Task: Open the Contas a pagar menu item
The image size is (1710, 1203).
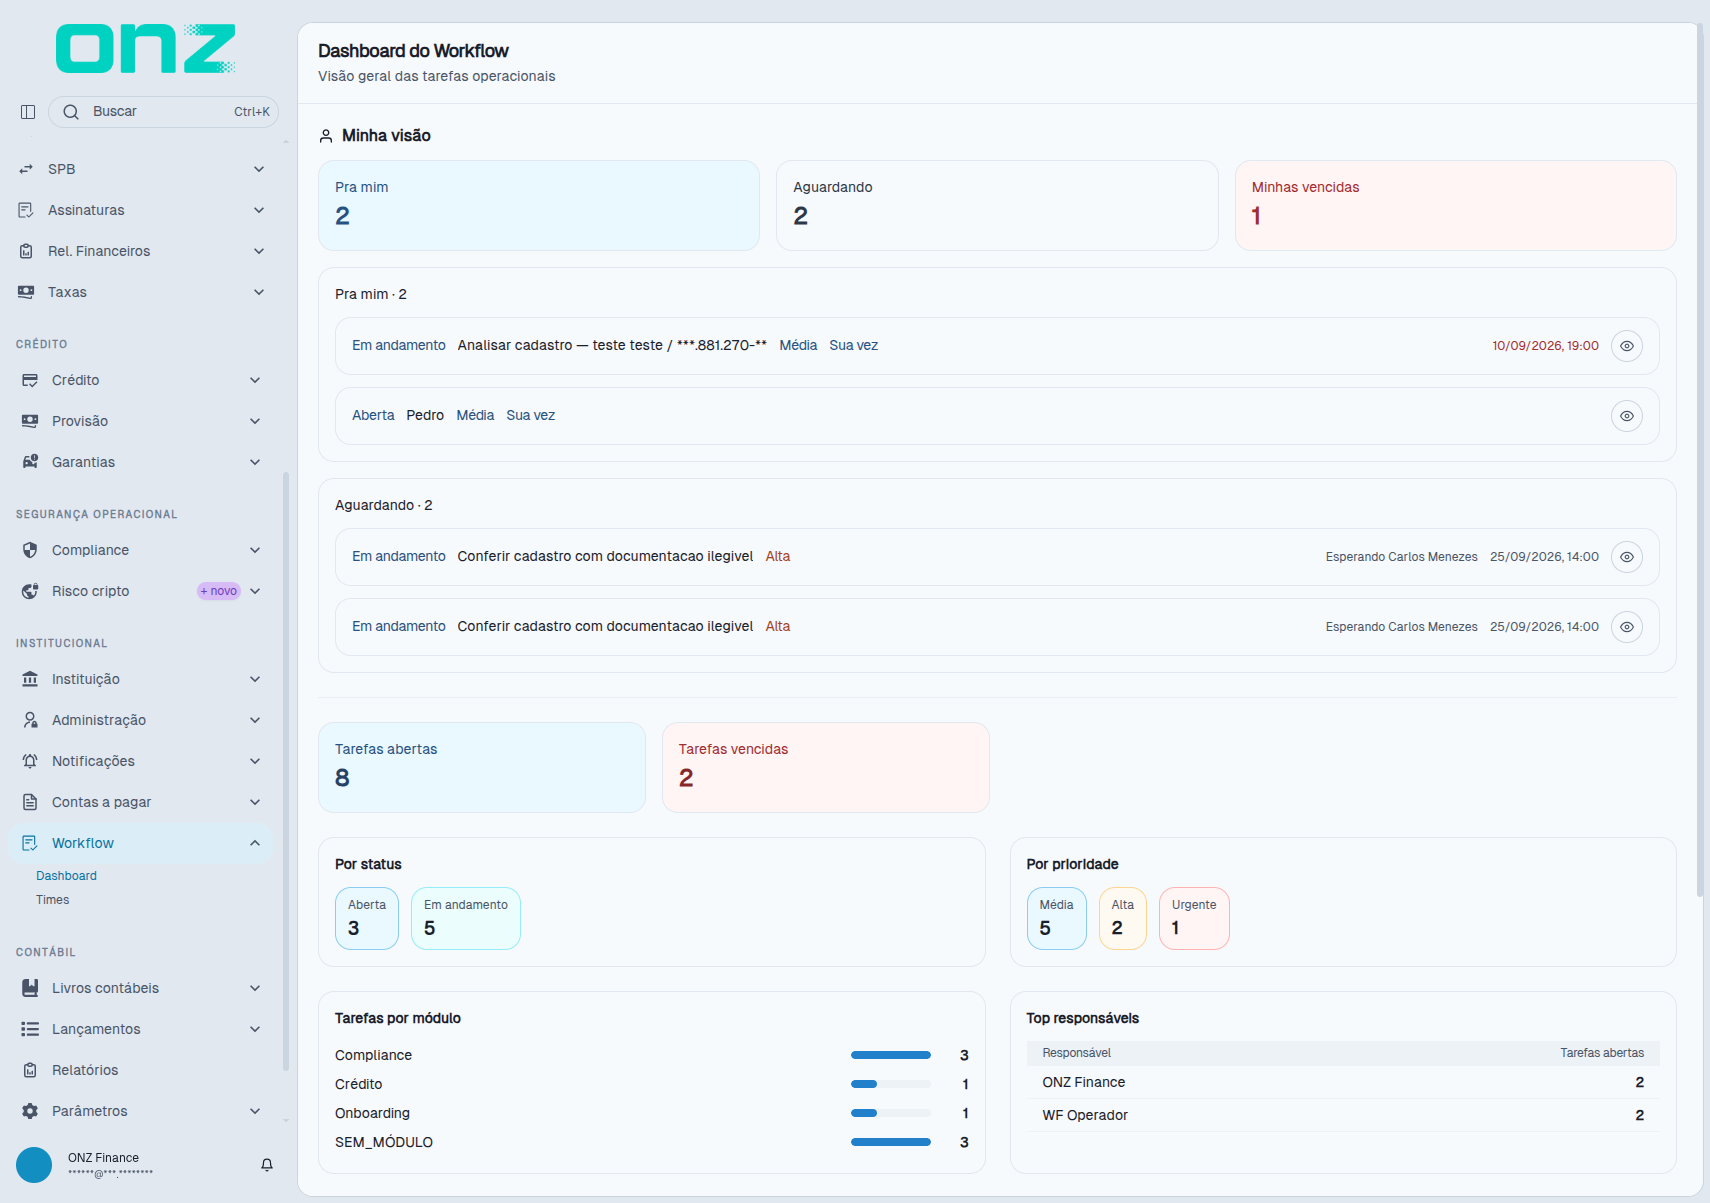Action: 140,802
